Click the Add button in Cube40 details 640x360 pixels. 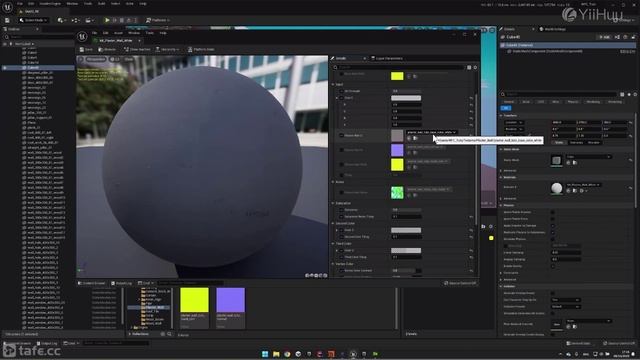point(604,37)
